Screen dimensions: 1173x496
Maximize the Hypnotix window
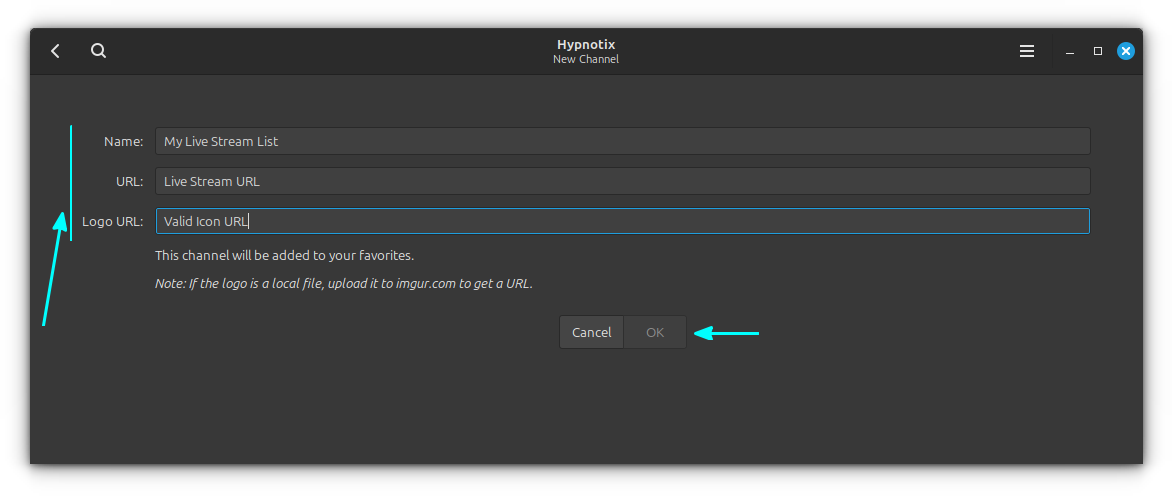pyautogui.click(x=1097, y=51)
